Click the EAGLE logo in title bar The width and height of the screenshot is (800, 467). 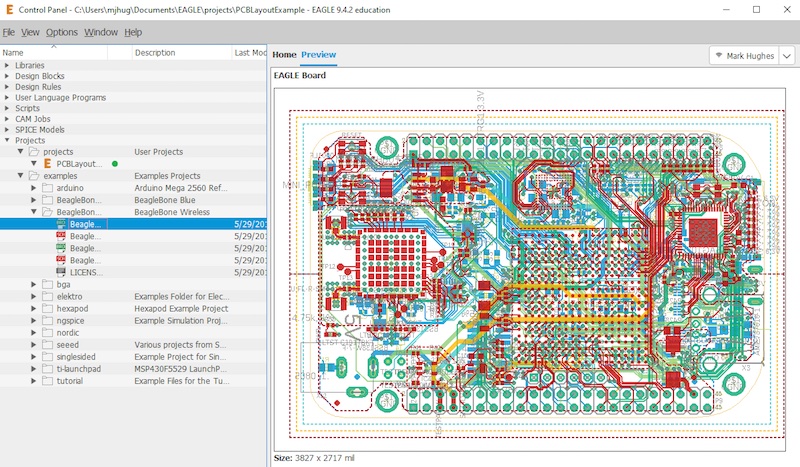(9, 10)
